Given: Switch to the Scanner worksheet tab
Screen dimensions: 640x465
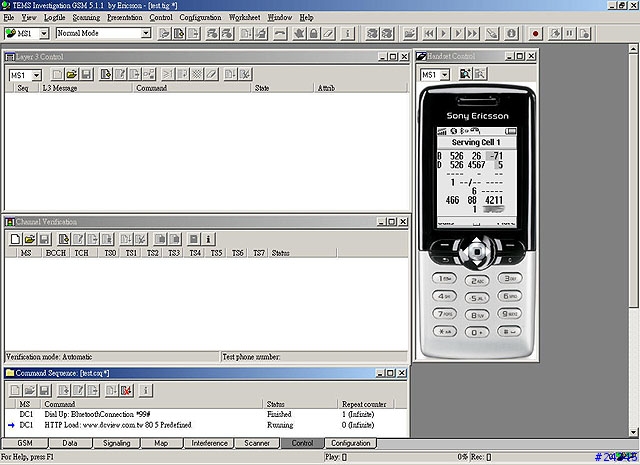Looking at the screenshot, I should coord(257,443).
